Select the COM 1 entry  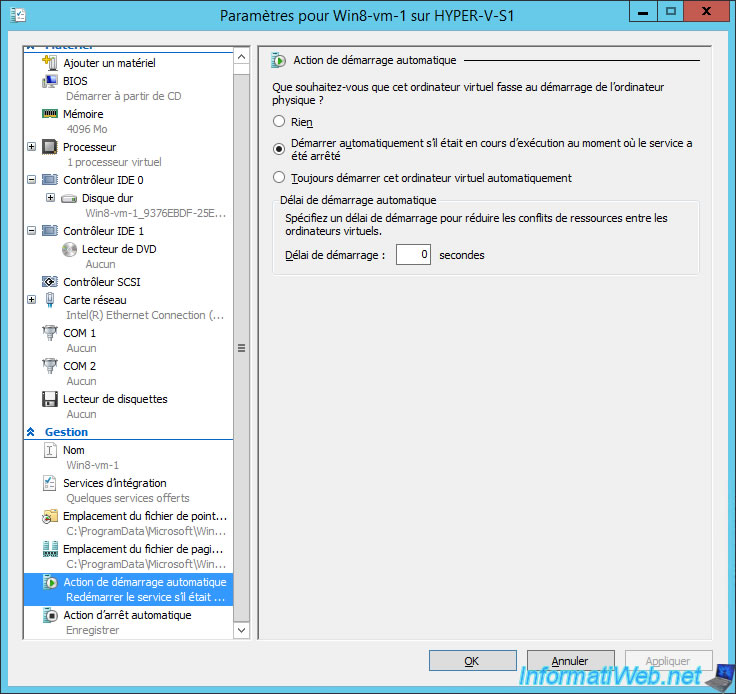(79, 333)
